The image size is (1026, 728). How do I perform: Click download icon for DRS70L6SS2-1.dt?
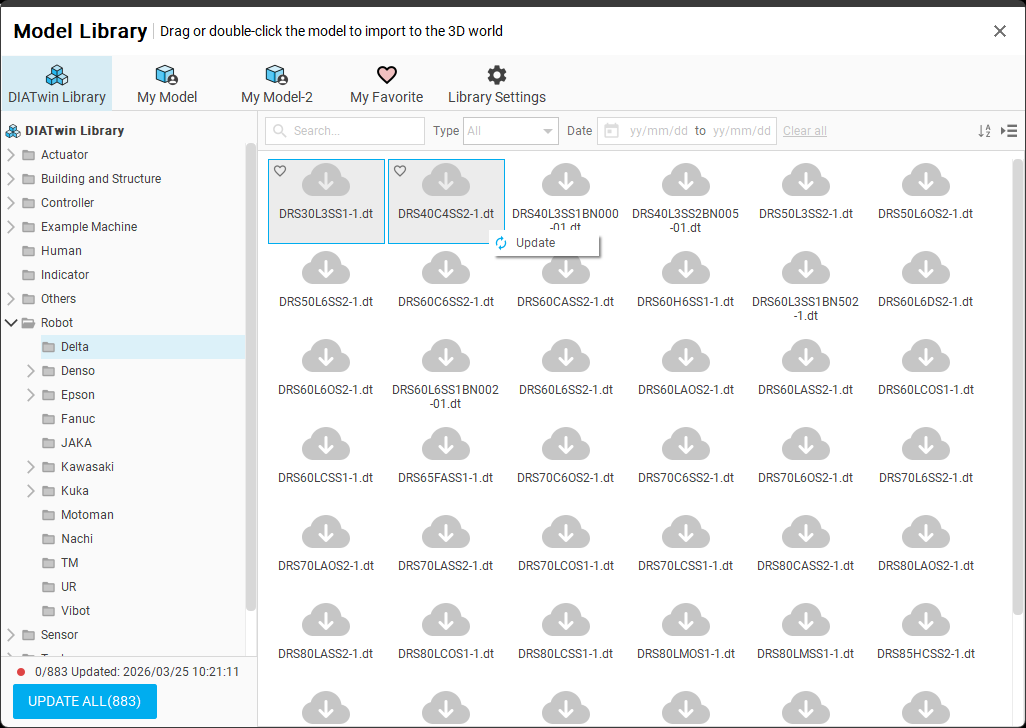926,443
